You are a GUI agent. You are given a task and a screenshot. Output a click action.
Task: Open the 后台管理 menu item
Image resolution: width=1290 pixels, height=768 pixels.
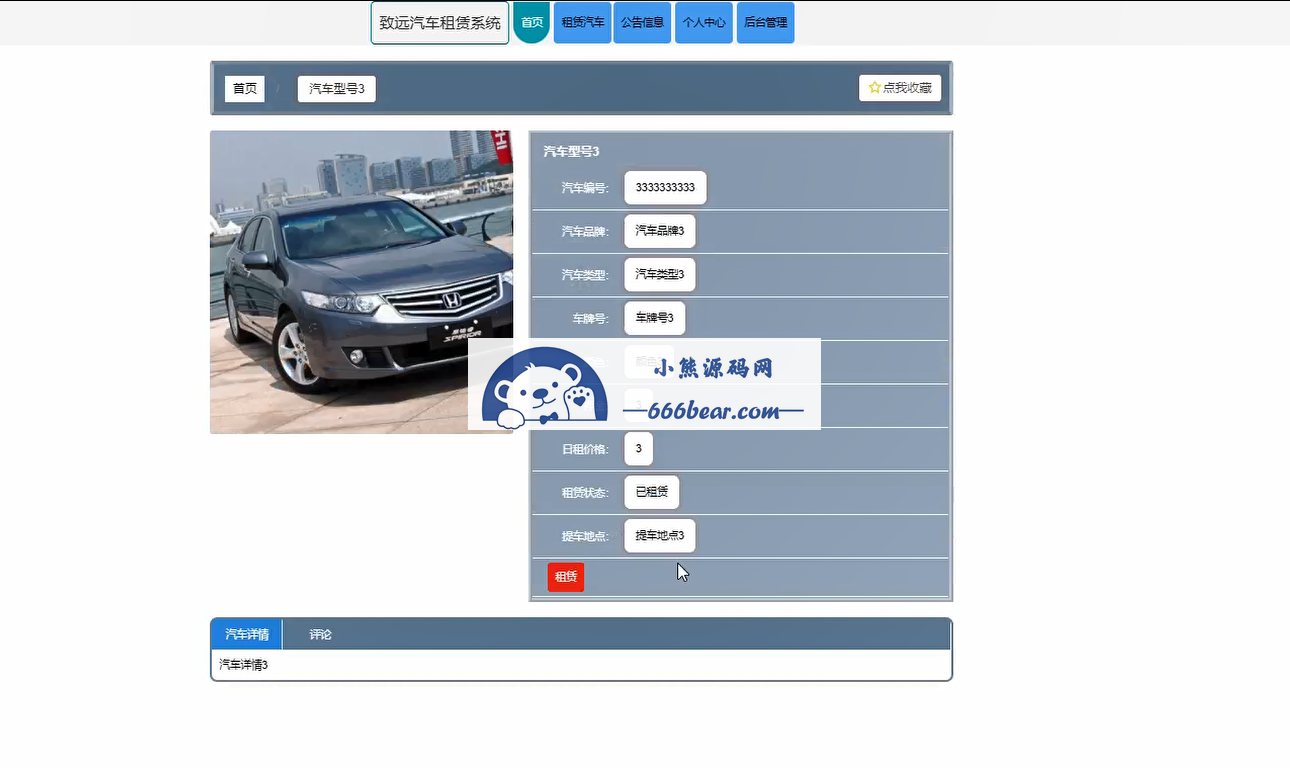(x=766, y=22)
